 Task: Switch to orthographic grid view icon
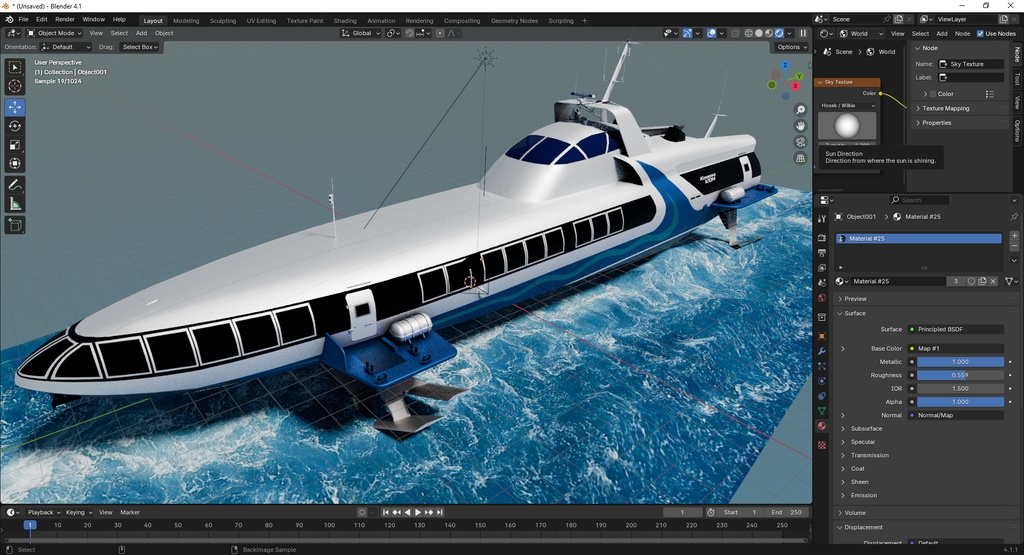coord(800,159)
